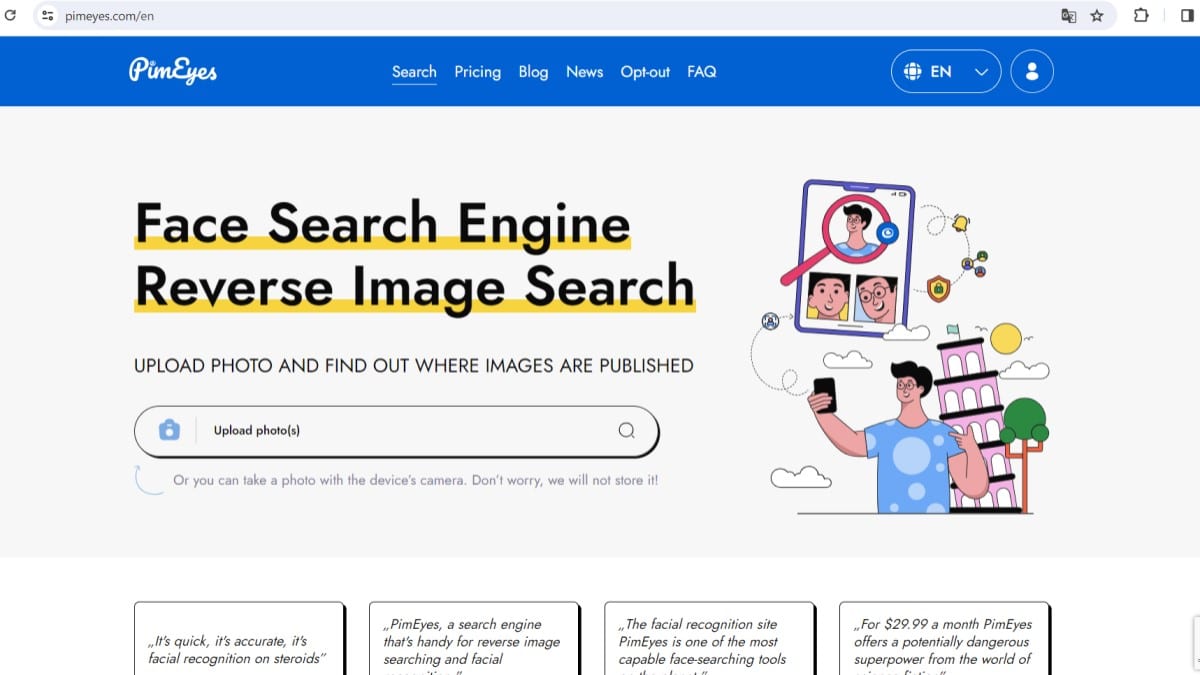Click the magnifier search icon
The width and height of the screenshot is (1200, 675).
626,430
